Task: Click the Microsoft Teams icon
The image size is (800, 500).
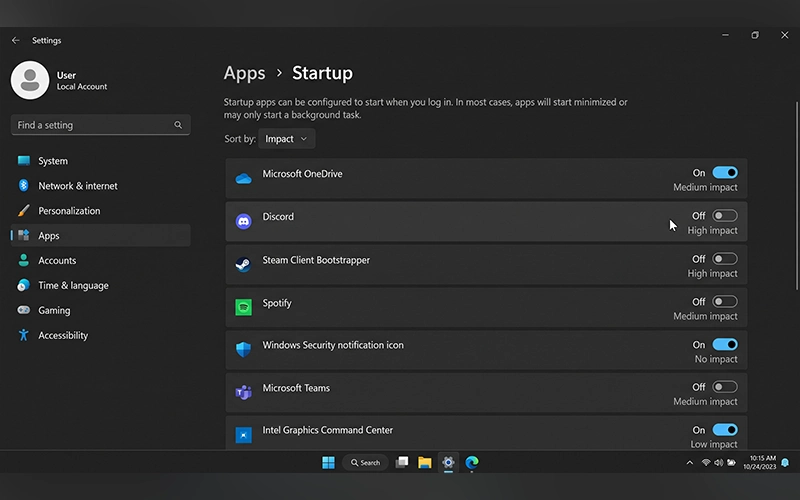Action: (x=243, y=392)
